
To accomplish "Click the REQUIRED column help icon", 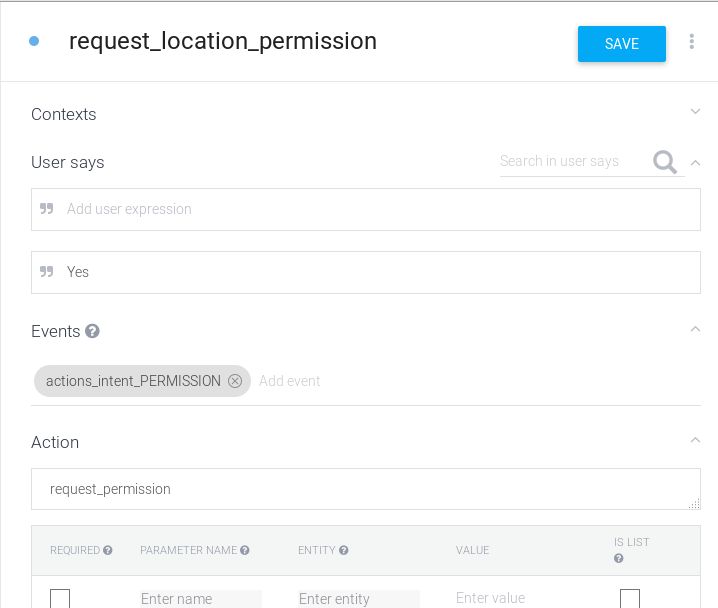I will (108, 550).
